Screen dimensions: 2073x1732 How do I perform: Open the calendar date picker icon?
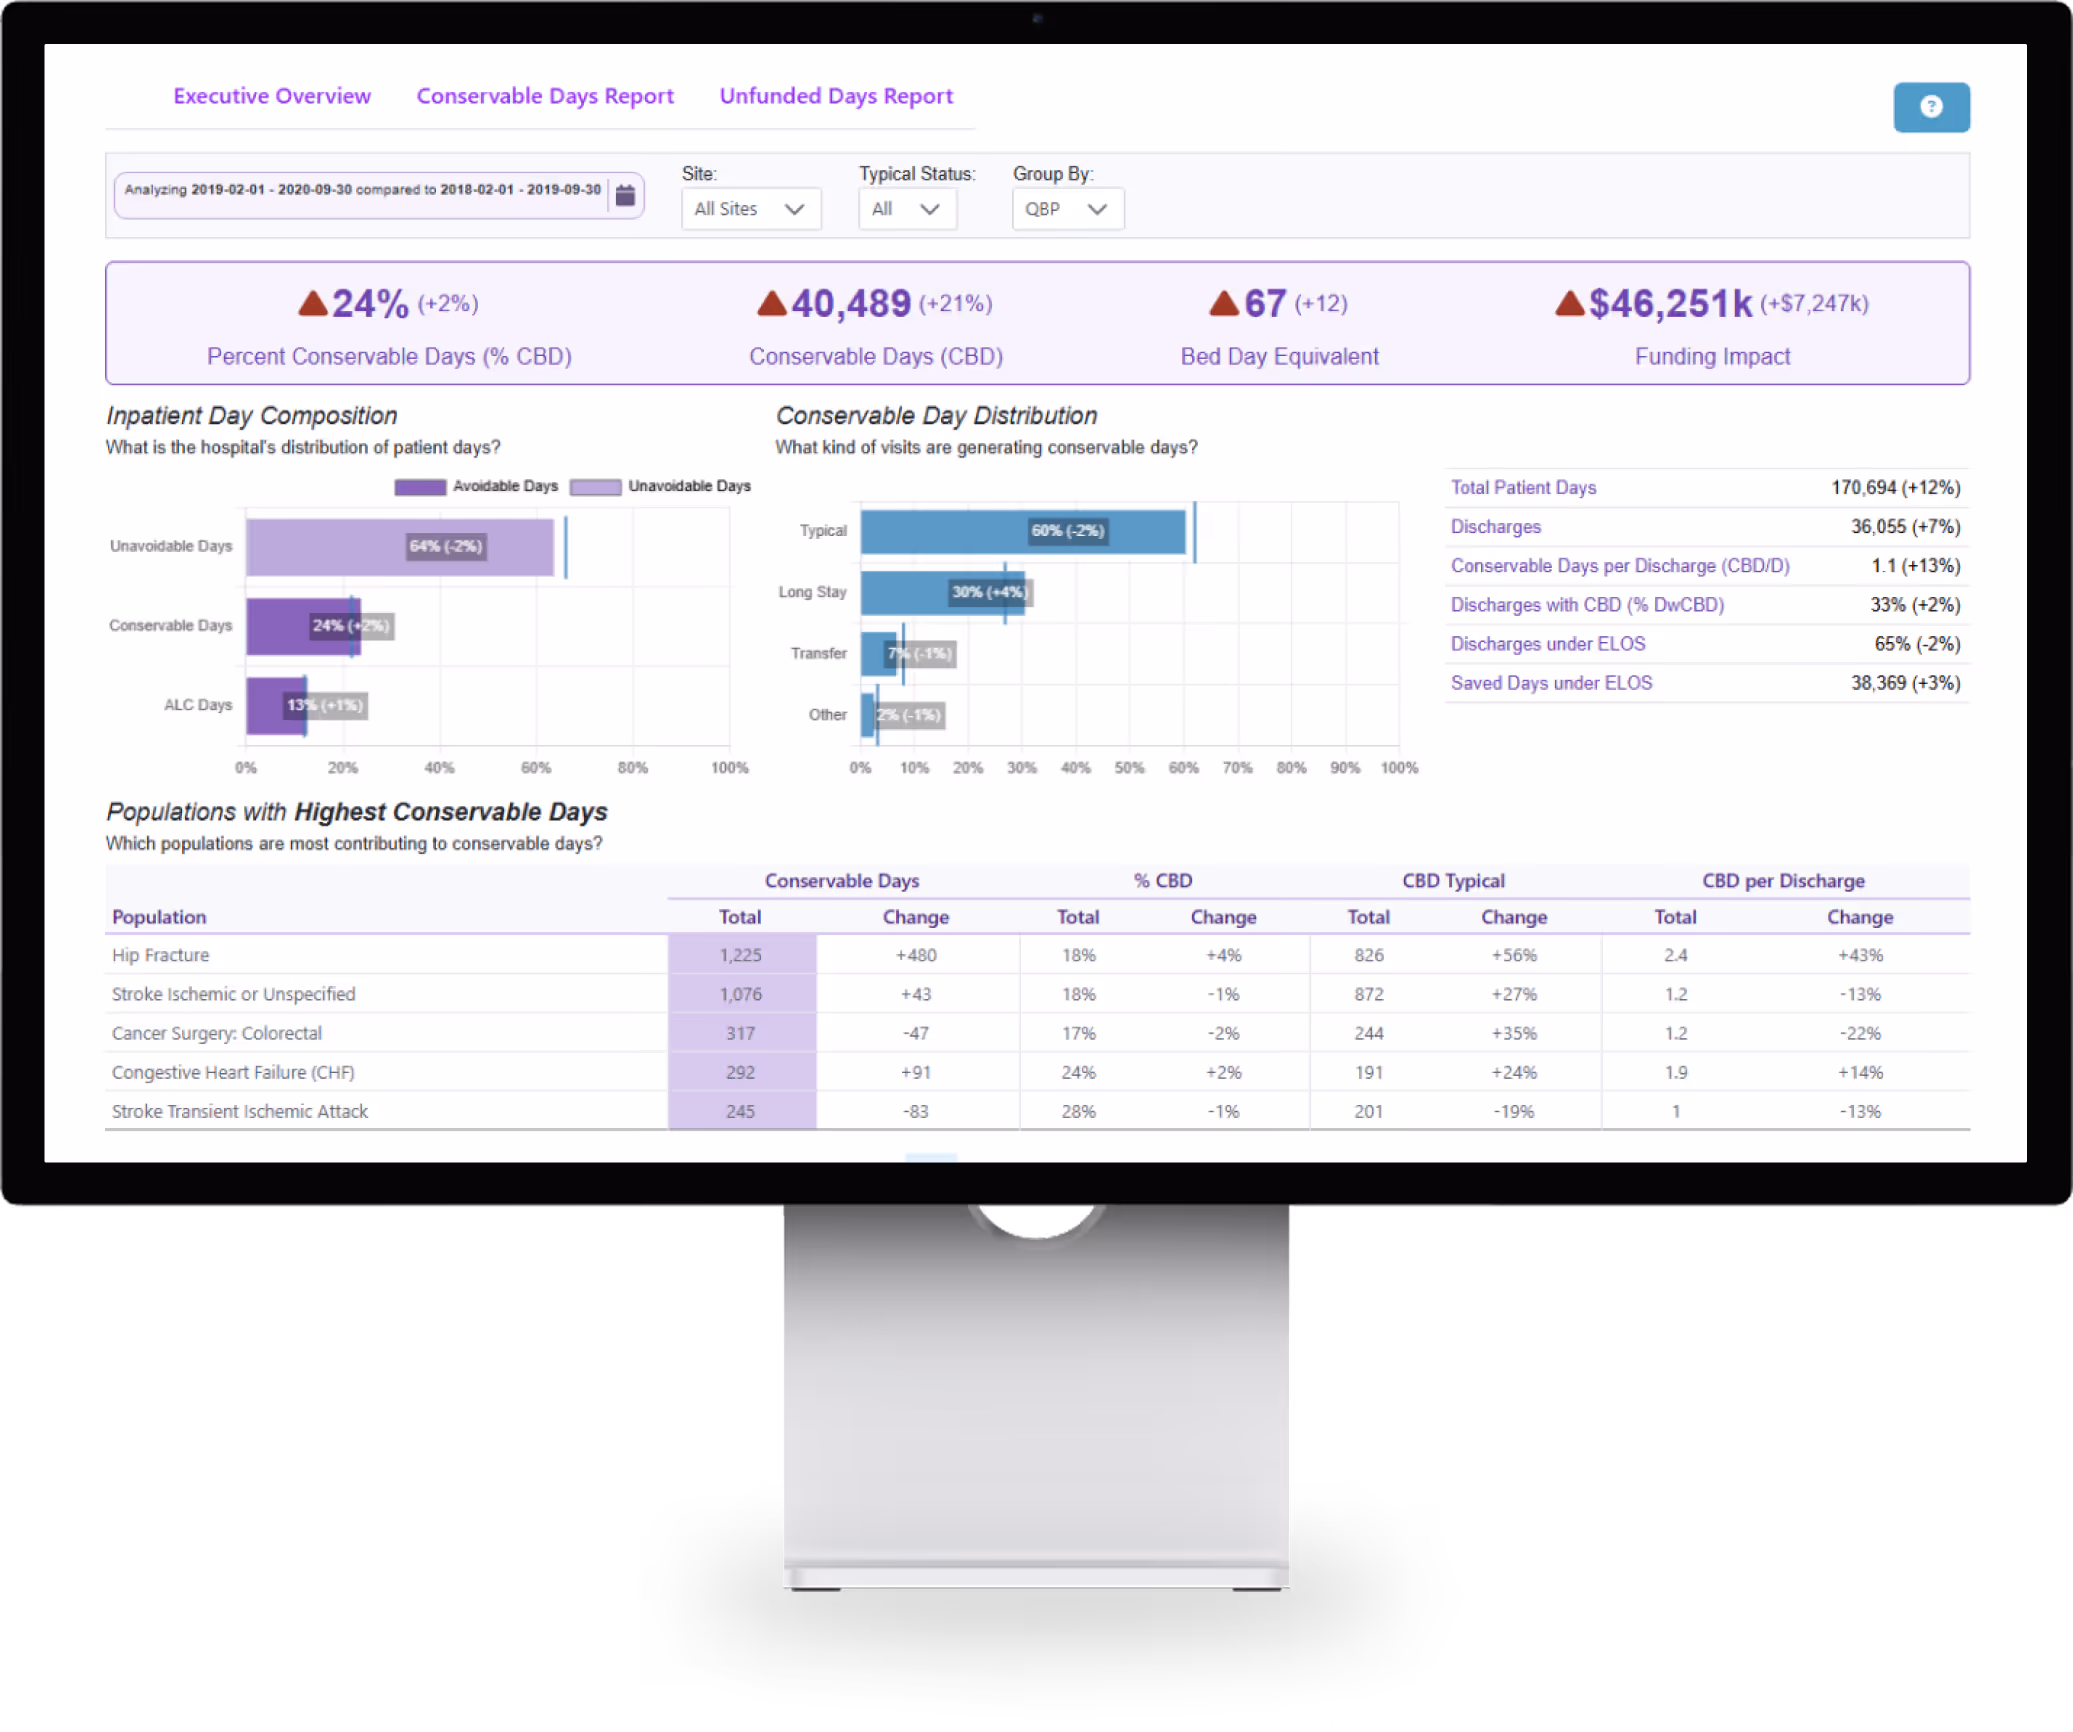(625, 195)
